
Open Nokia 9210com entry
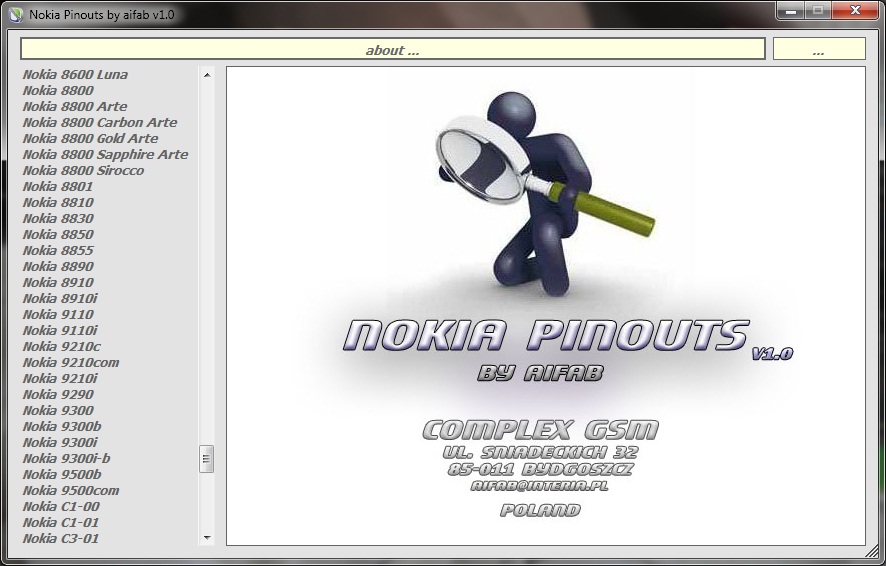[71, 363]
